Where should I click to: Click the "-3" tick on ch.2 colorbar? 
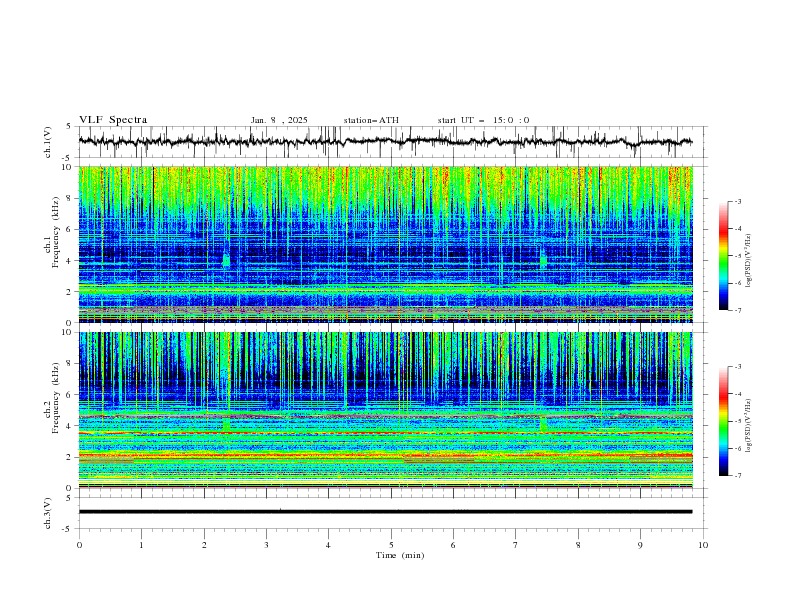(737, 367)
